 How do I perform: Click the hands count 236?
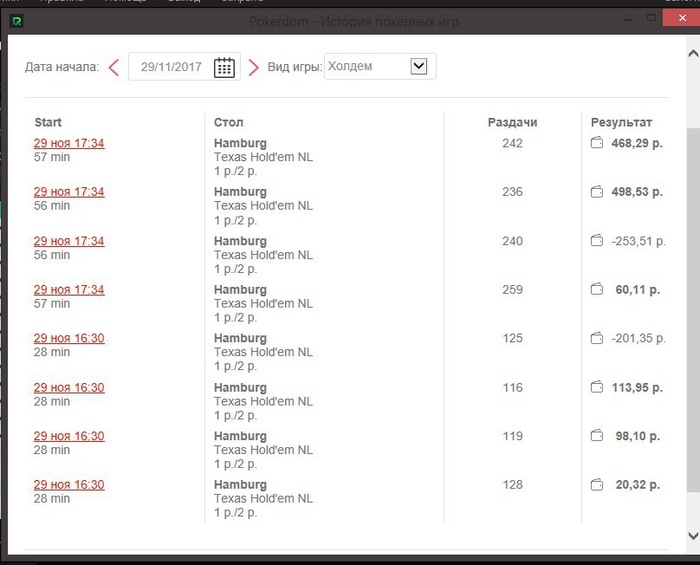[512, 192]
